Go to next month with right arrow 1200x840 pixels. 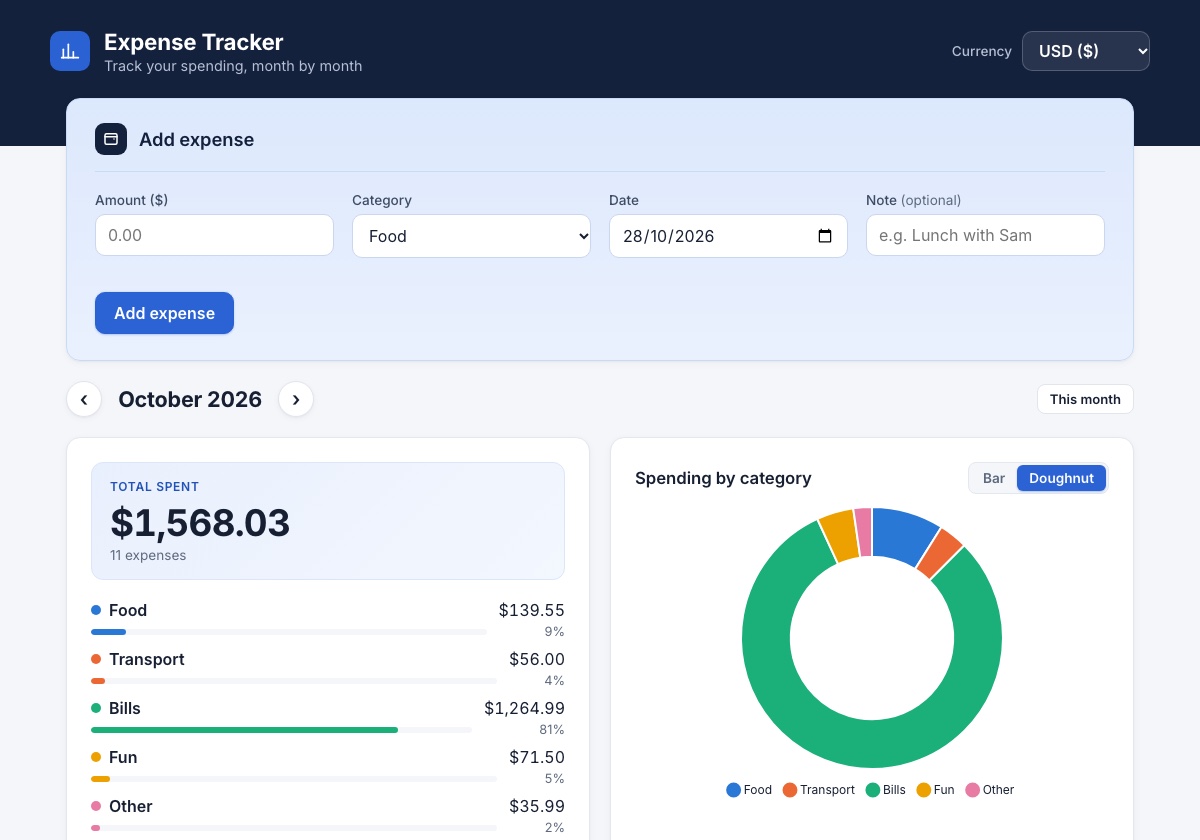coord(296,399)
